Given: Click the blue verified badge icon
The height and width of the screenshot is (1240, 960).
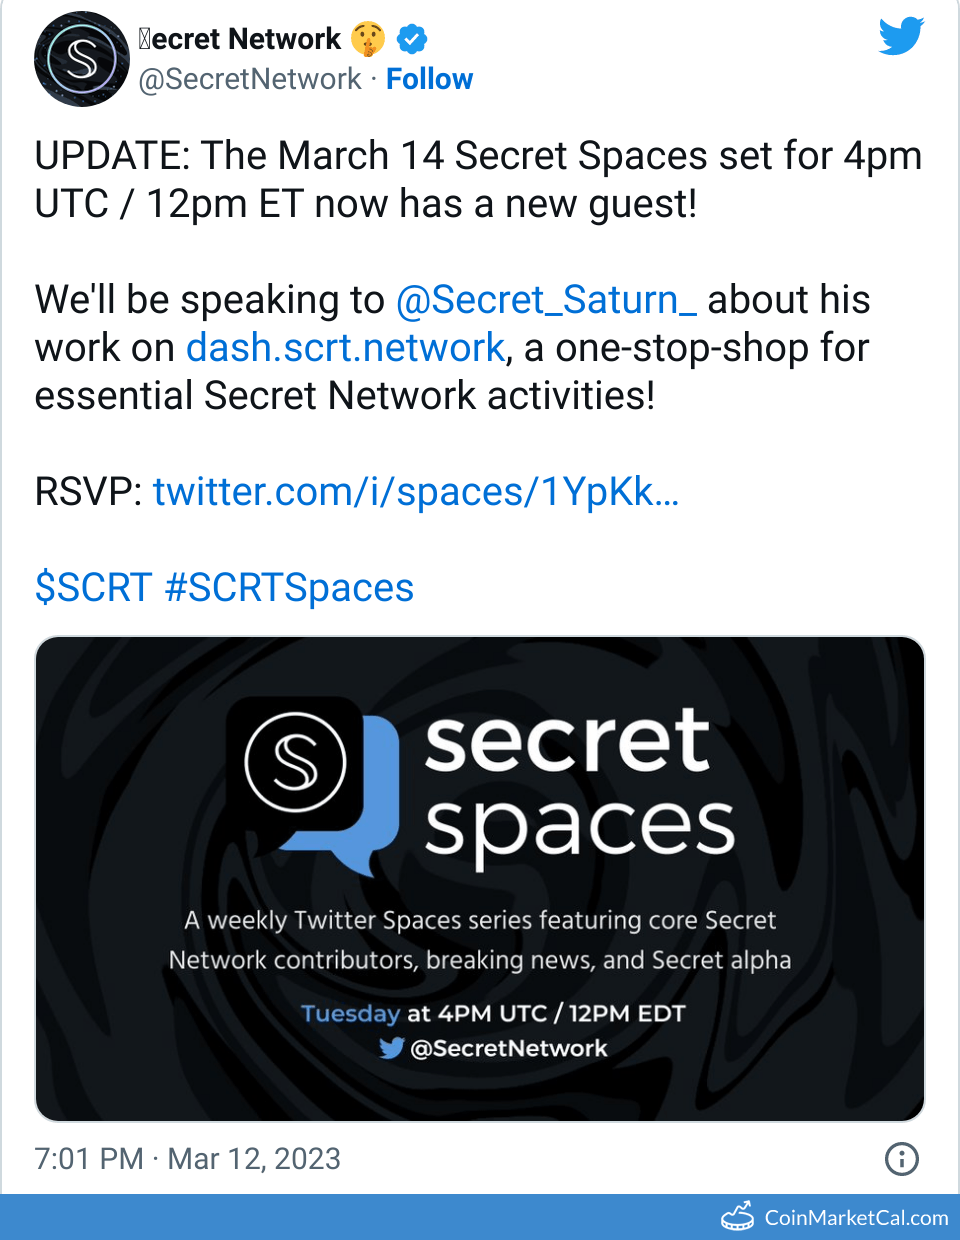Looking at the screenshot, I should click(x=412, y=39).
